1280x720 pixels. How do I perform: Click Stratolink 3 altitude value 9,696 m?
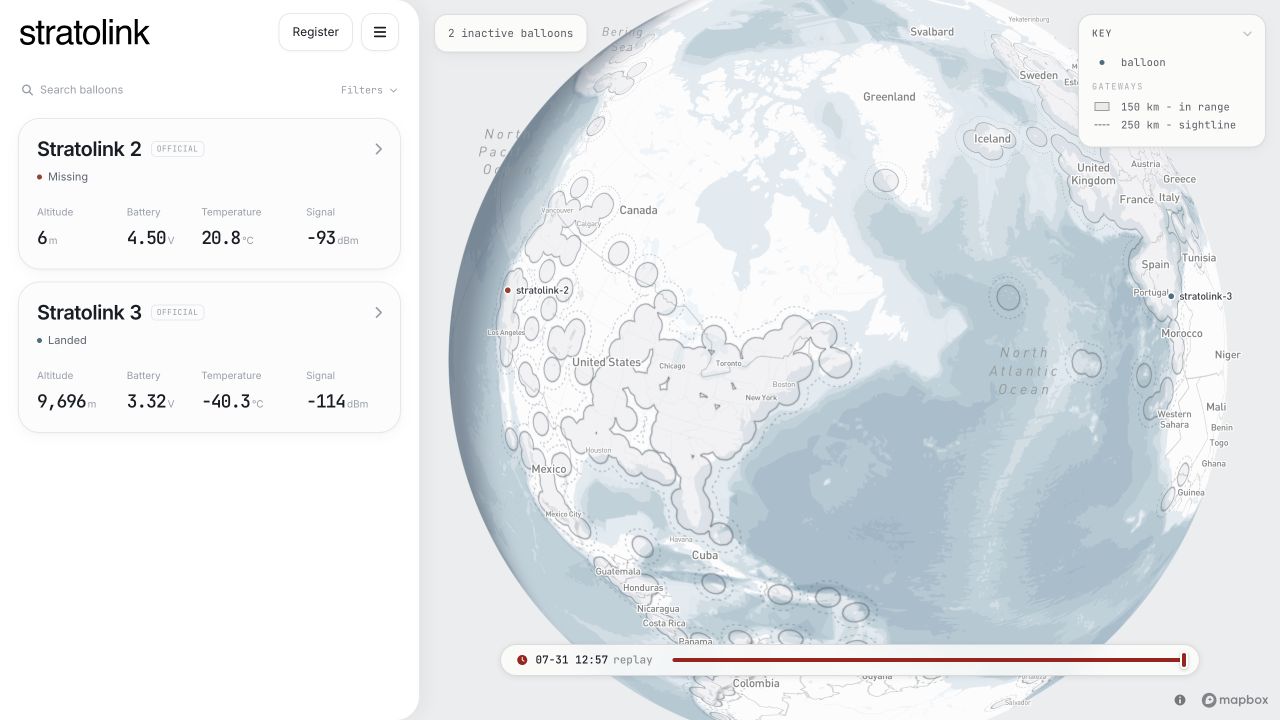pyautogui.click(x=67, y=402)
